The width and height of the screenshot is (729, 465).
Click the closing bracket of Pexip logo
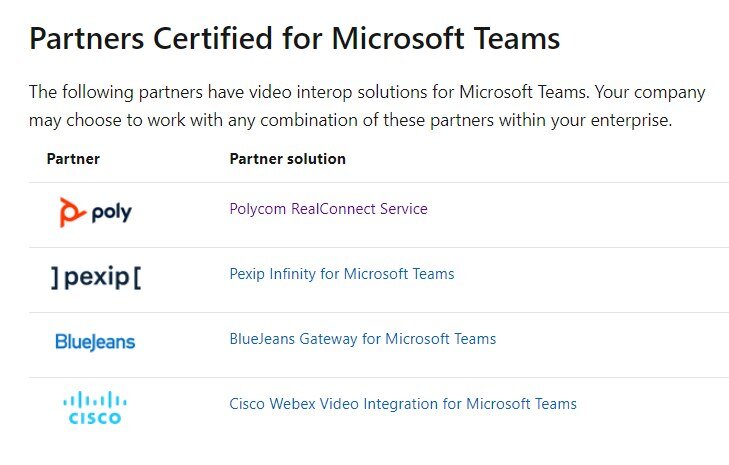tap(136, 277)
